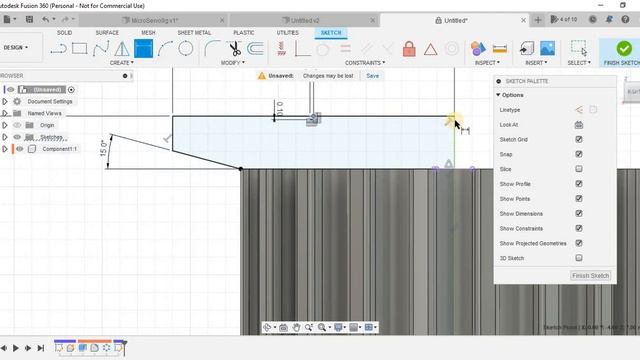Toggle visibility of Component1:1

(x=20, y=149)
